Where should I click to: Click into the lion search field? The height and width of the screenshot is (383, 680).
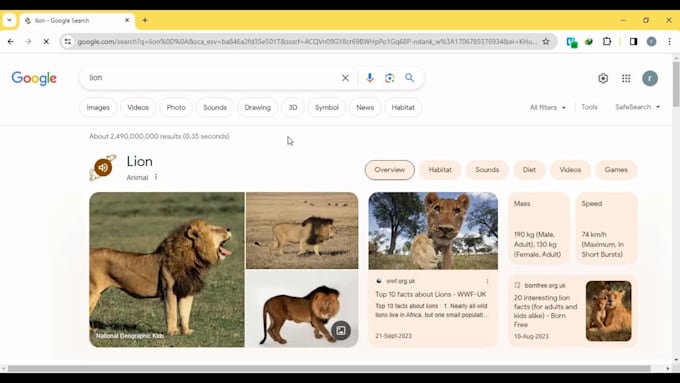pos(212,78)
